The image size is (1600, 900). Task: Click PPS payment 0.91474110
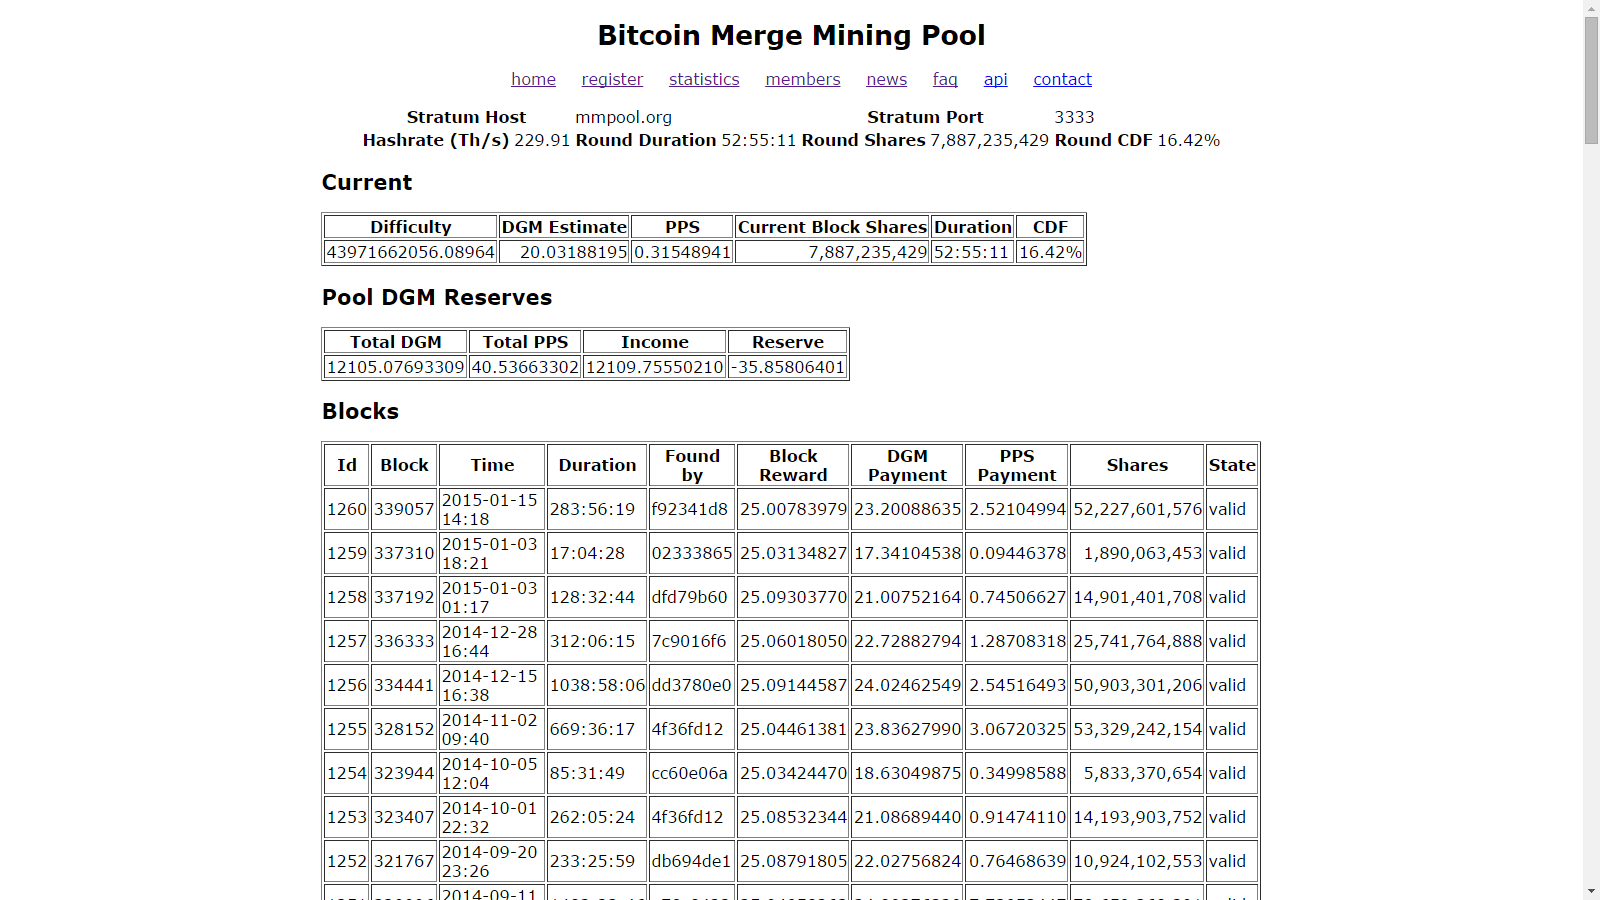tap(1017, 817)
